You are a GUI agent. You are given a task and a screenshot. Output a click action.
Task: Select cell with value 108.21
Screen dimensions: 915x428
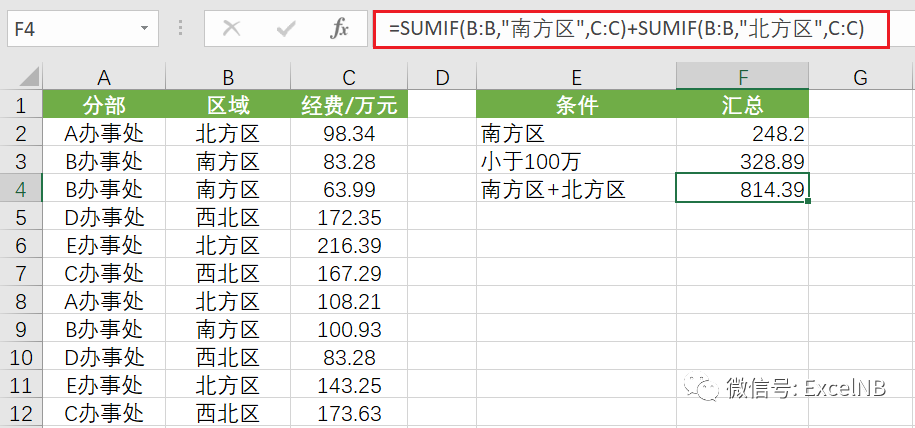coord(349,301)
